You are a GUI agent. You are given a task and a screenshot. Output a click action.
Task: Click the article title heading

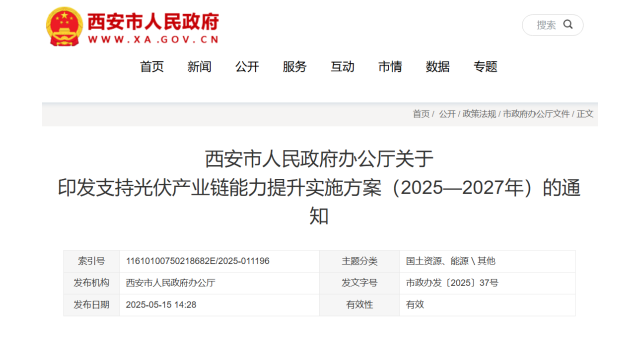point(319,187)
